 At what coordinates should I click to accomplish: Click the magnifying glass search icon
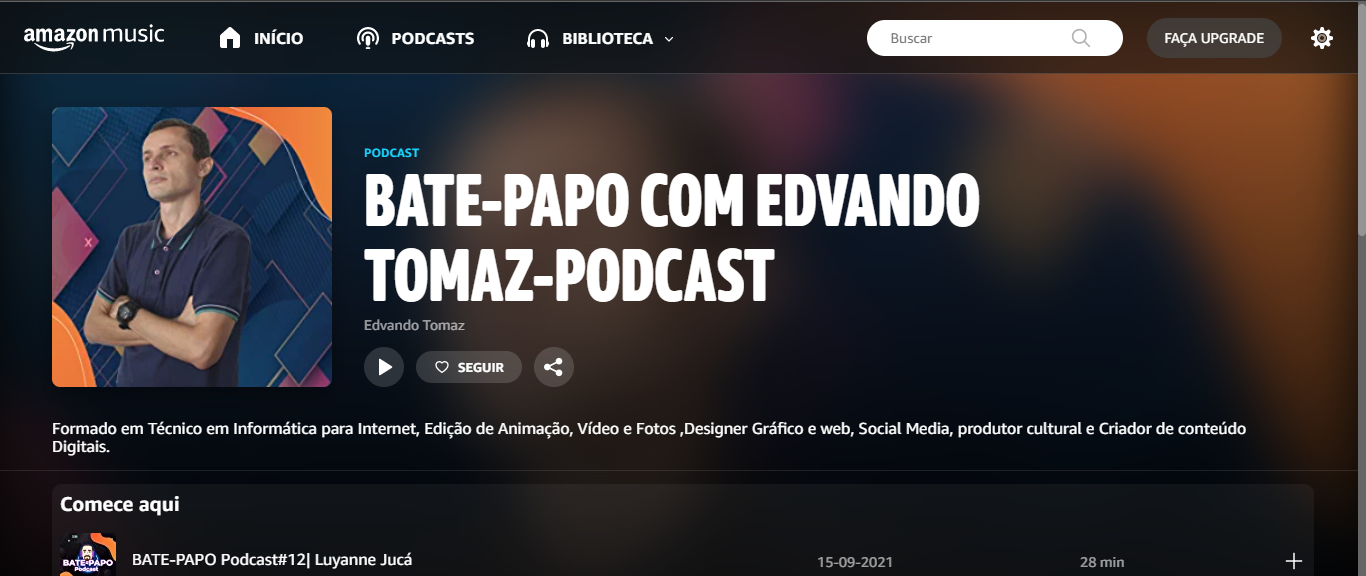[x=1081, y=38]
